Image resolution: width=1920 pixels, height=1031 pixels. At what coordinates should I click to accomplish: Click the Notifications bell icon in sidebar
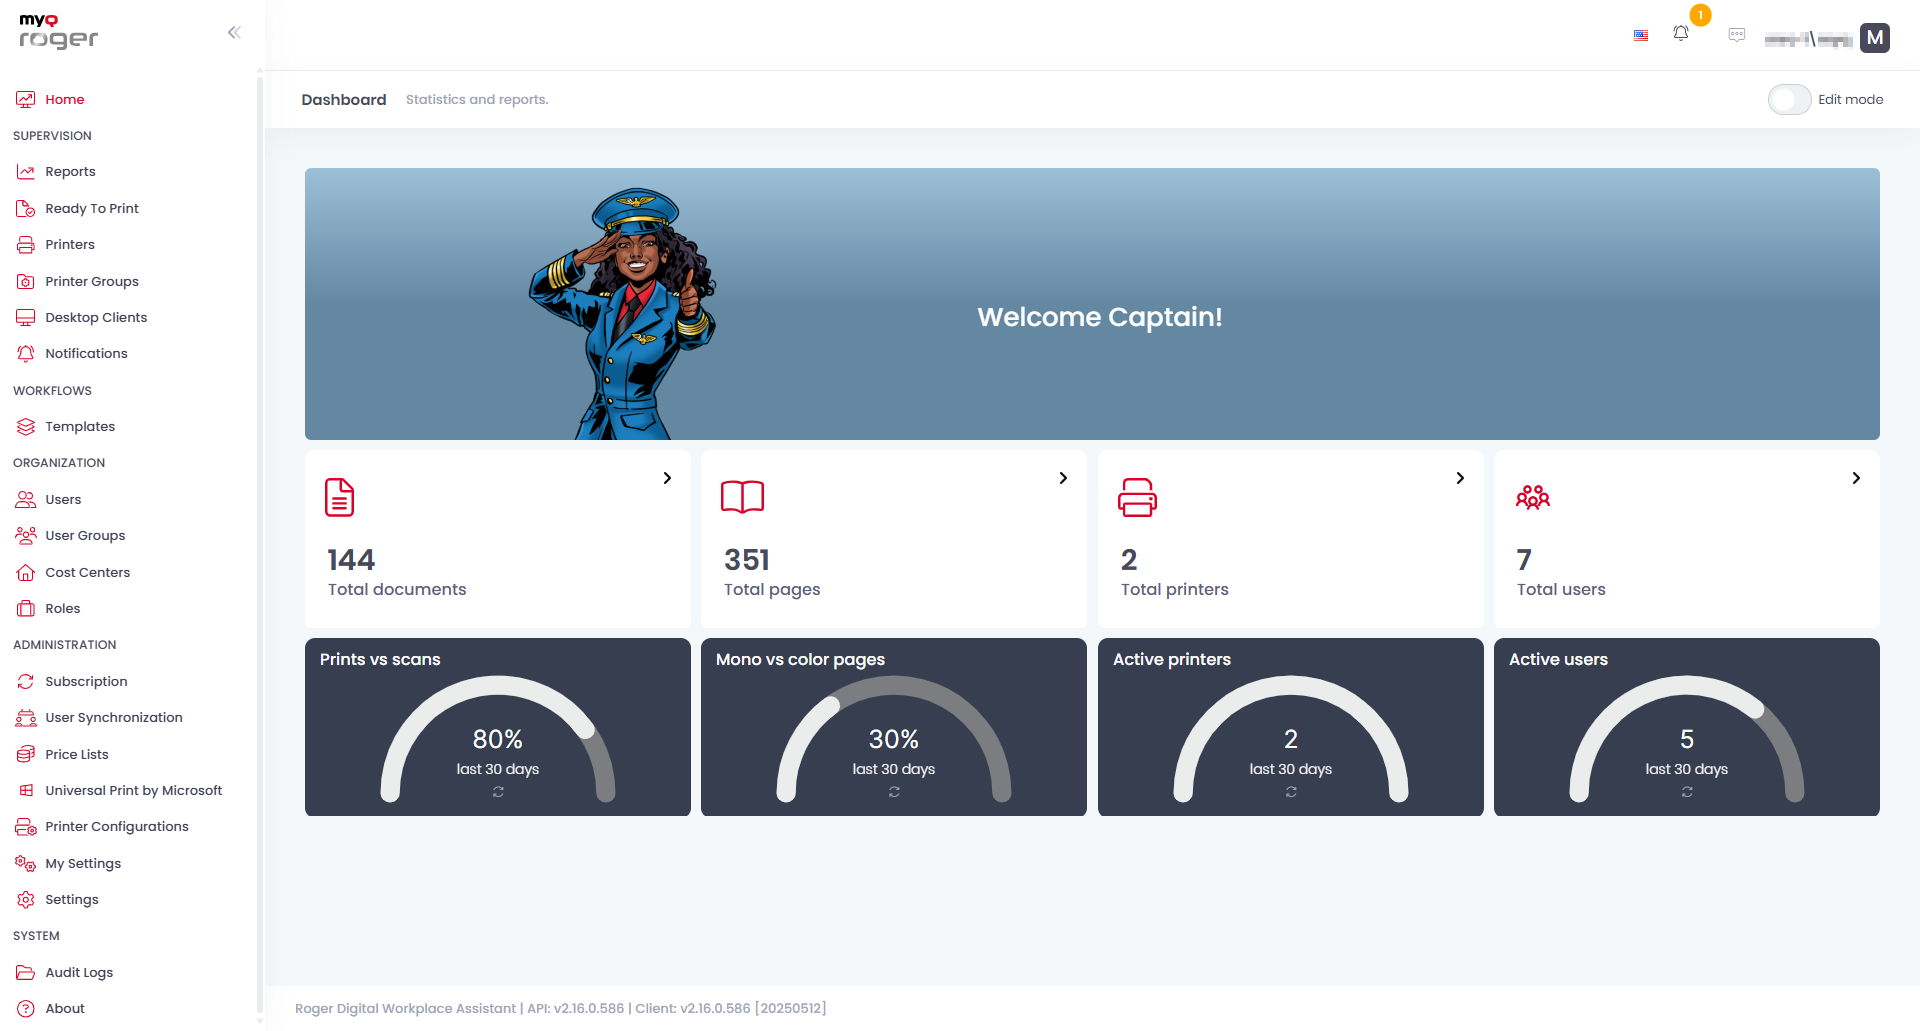click(26, 354)
